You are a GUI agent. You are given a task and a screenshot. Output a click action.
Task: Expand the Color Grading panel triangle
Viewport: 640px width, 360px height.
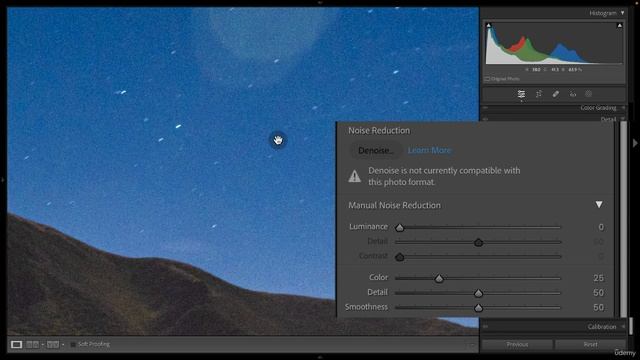623,108
